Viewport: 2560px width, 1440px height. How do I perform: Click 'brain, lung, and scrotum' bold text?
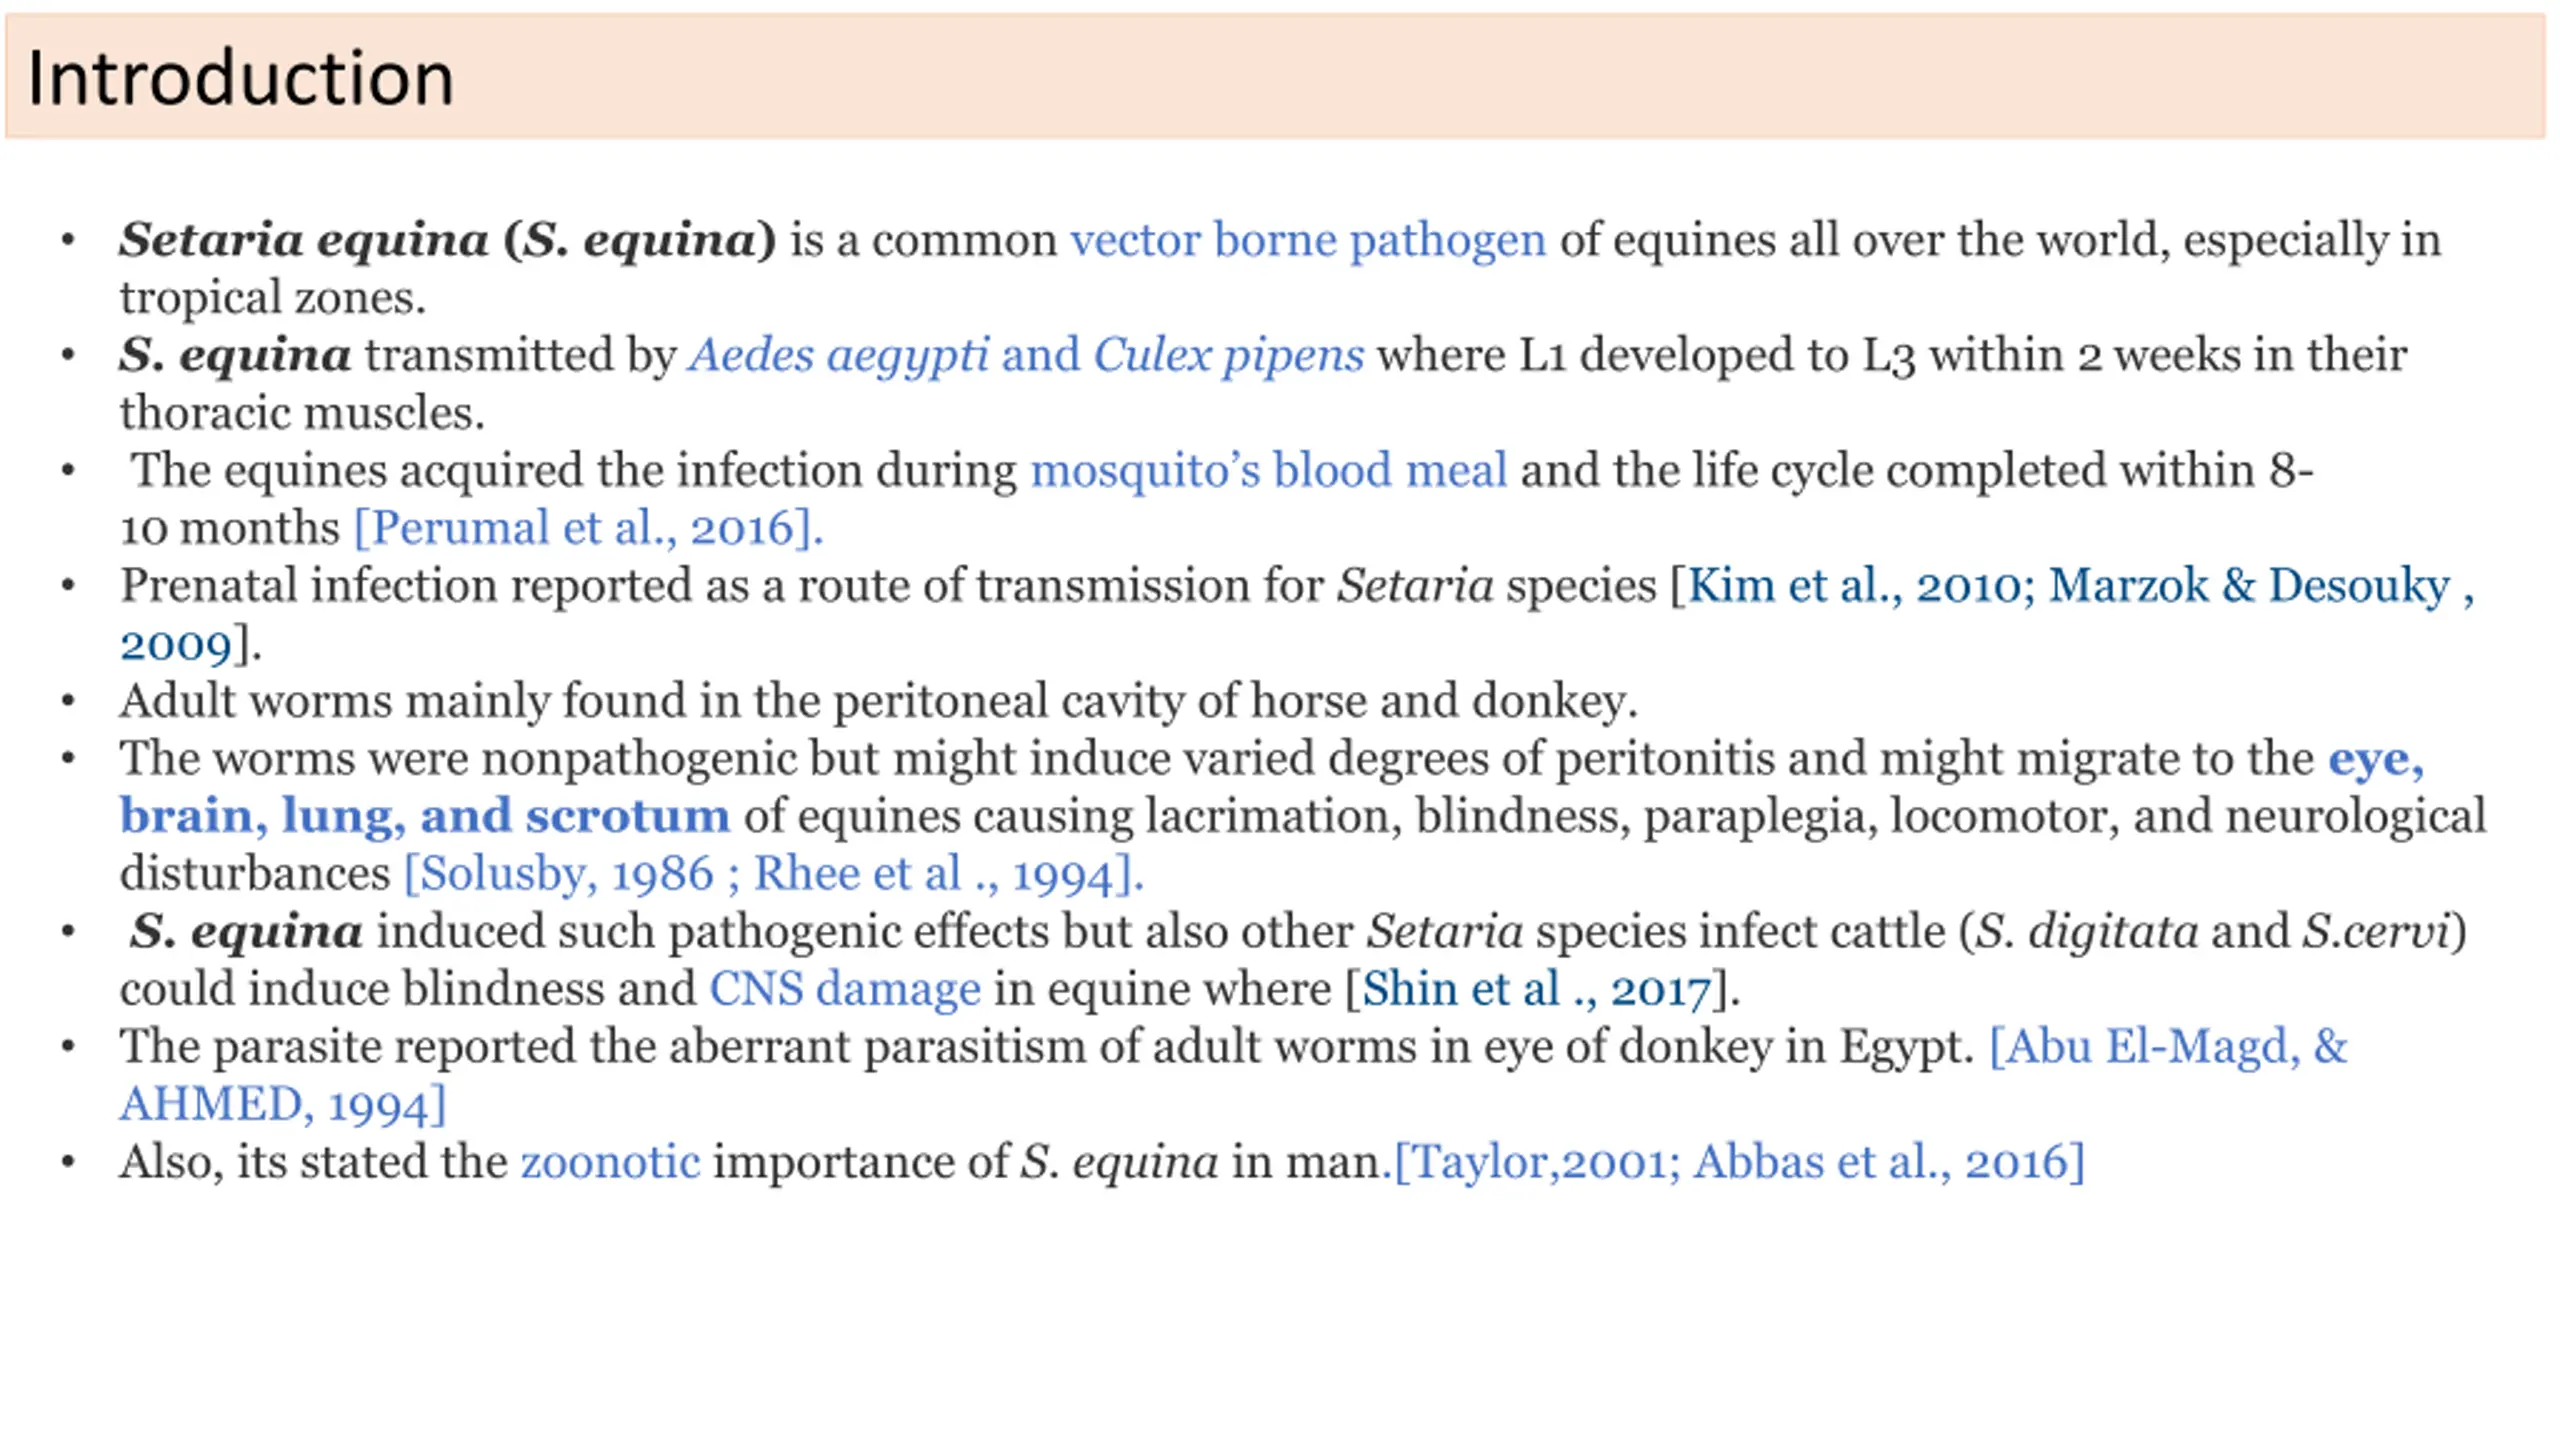tap(425, 817)
